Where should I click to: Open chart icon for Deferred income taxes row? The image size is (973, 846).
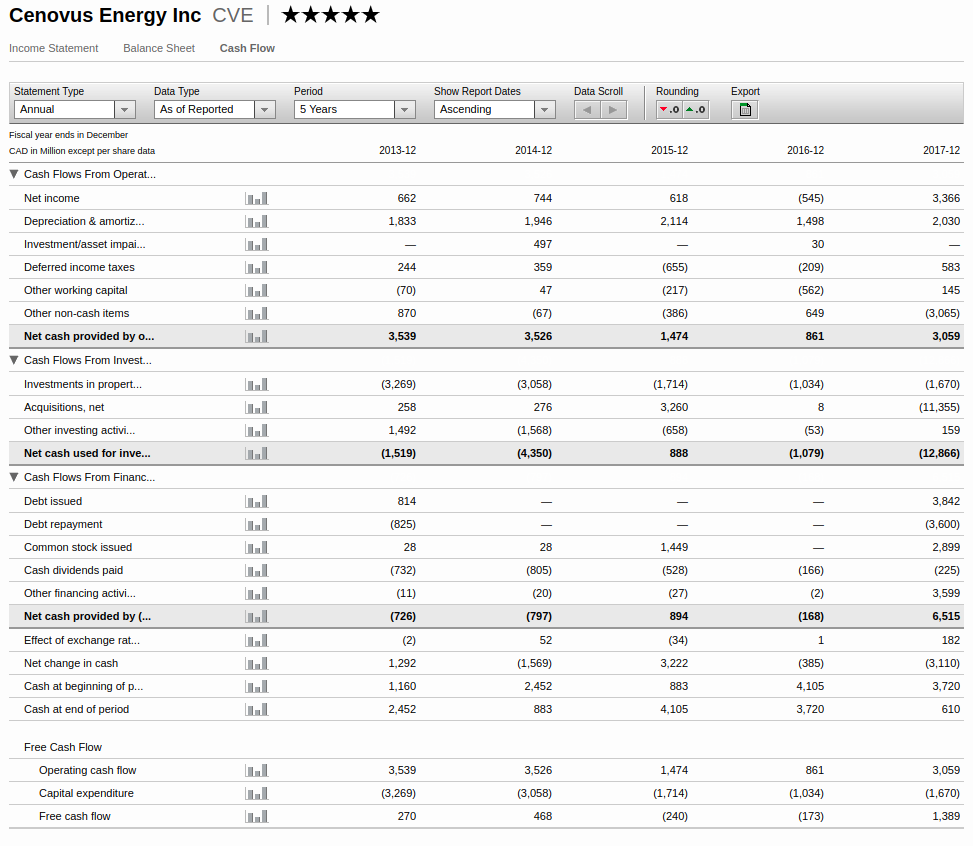[257, 268]
